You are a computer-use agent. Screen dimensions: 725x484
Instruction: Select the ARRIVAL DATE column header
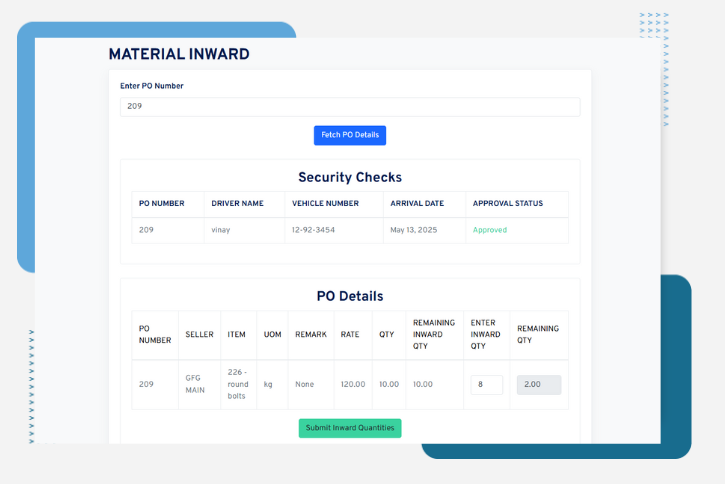click(x=417, y=203)
